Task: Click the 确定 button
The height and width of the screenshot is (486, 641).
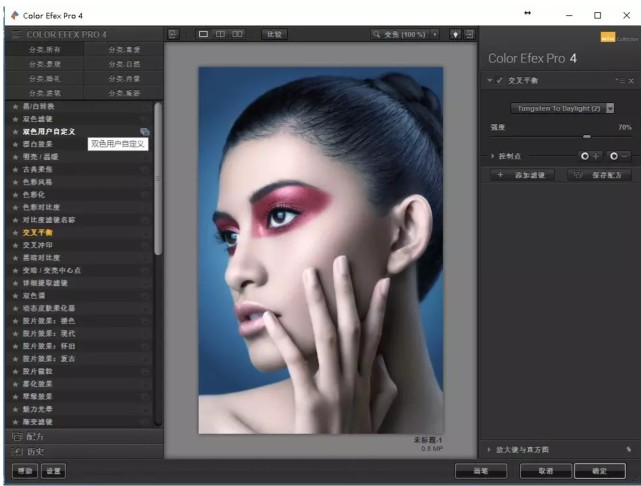Action: (x=599, y=470)
